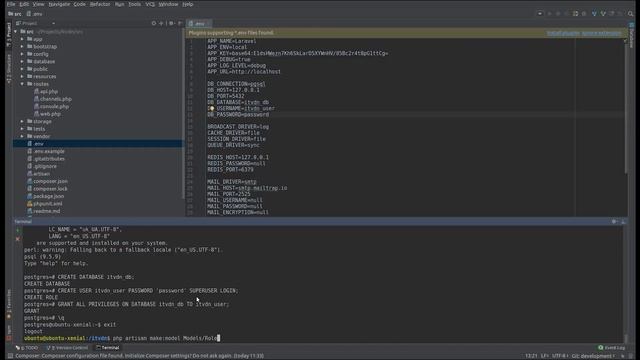This screenshot has width=640, height=360.
Task: Open Terminal panel settings gear icon
Action: tap(614, 222)
